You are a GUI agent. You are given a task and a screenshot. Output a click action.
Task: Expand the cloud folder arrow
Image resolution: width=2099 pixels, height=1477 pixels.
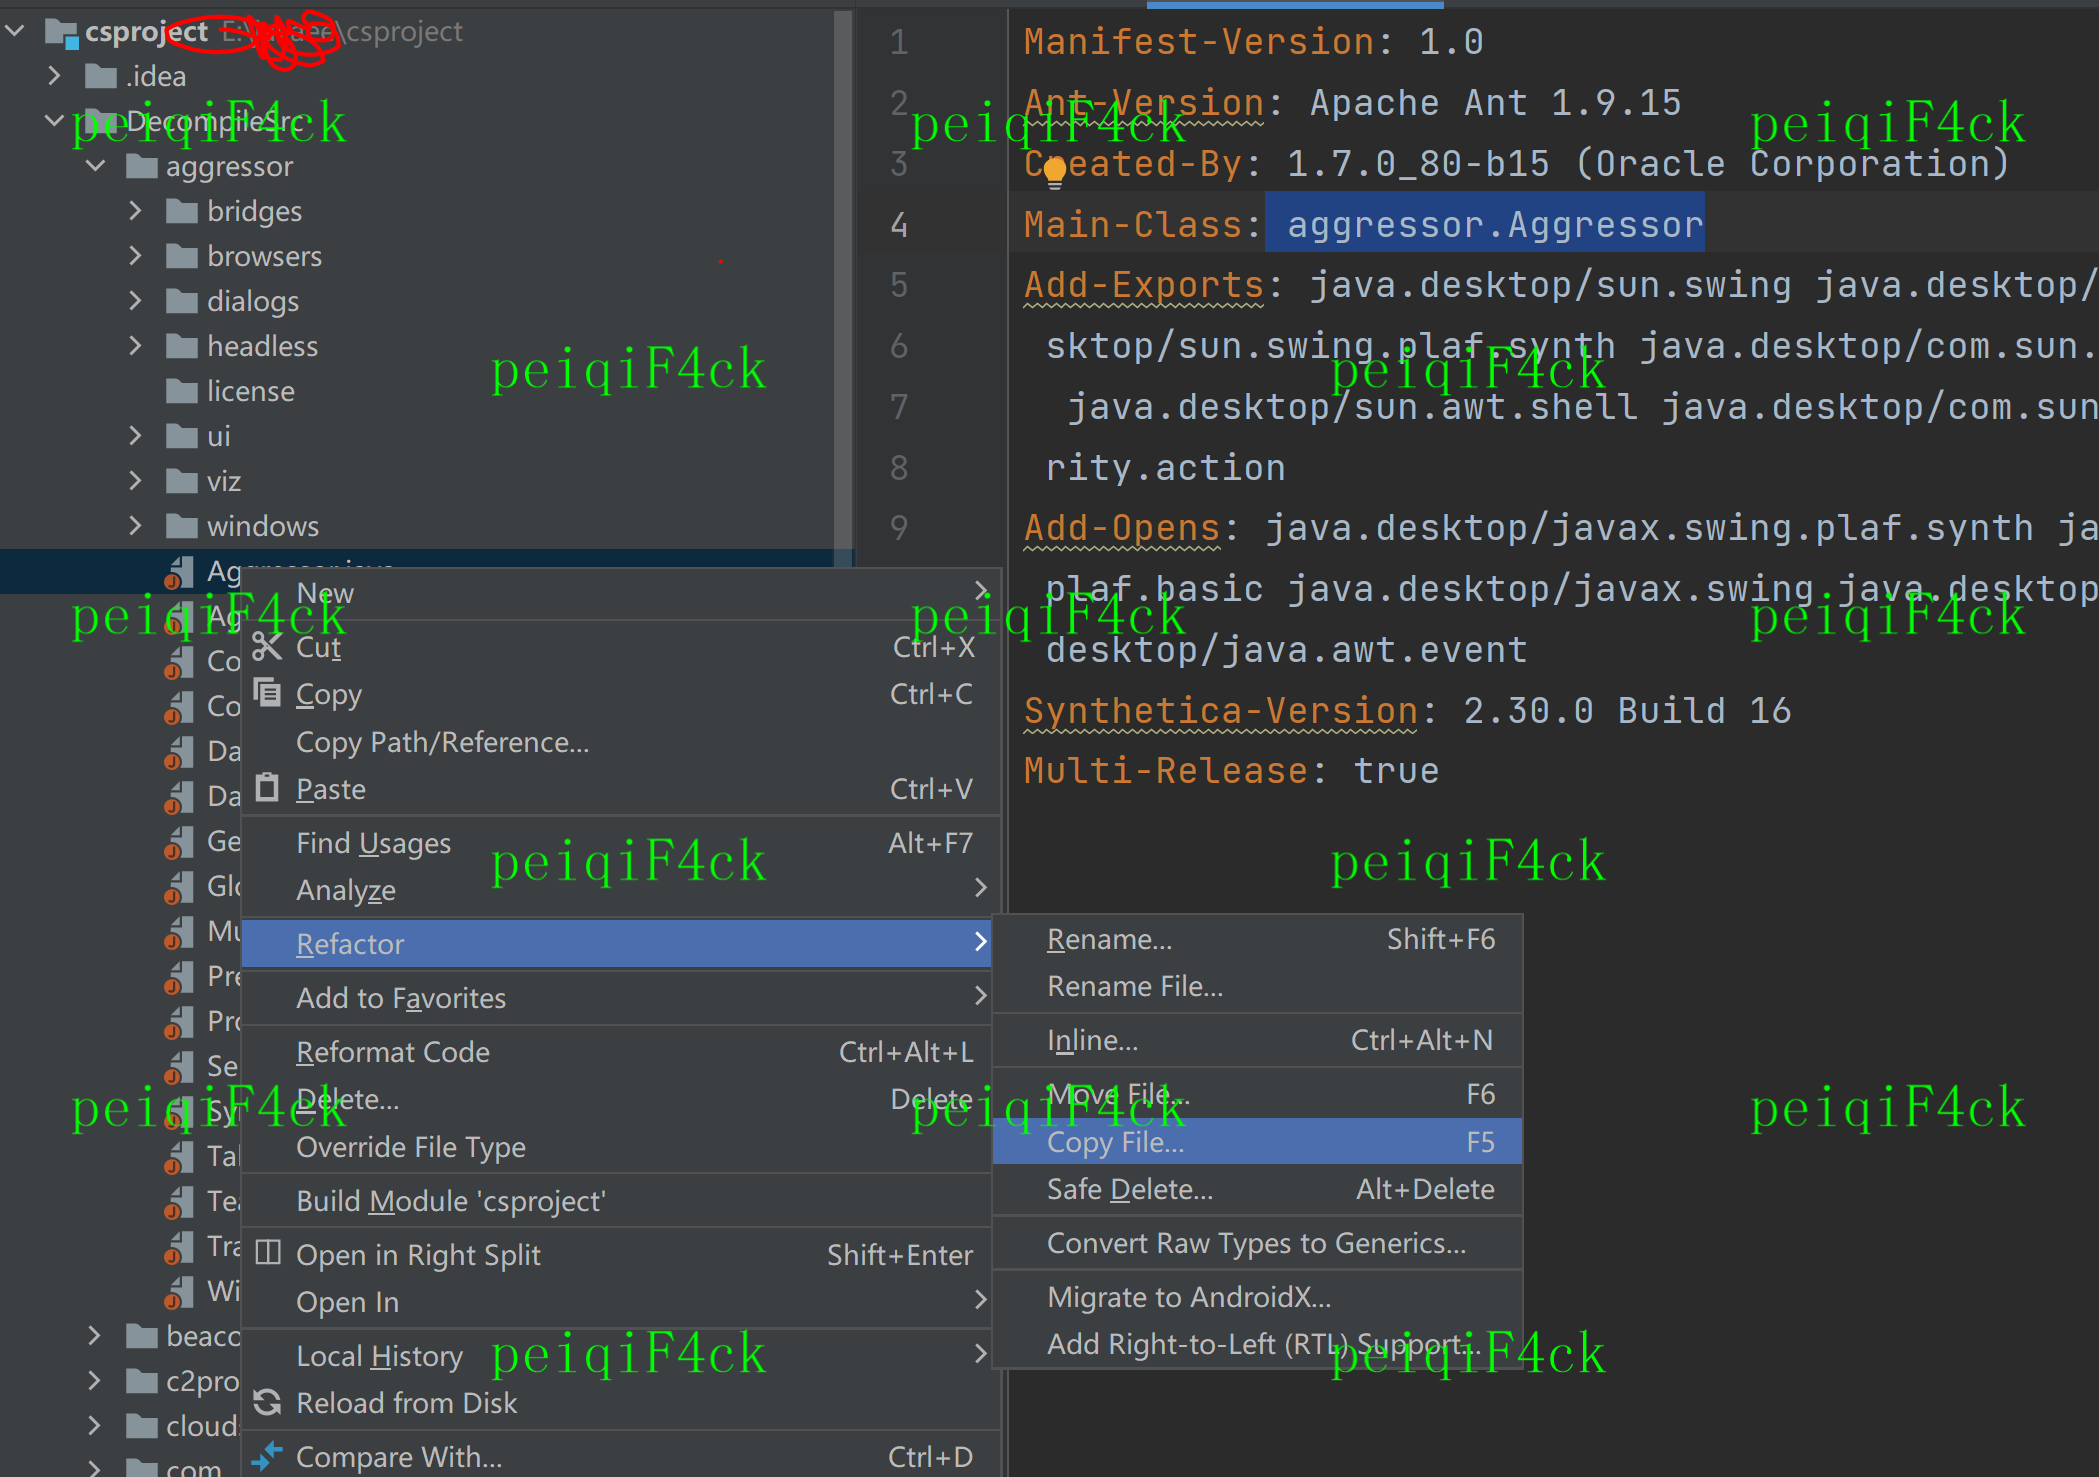tap(96, 1426)
